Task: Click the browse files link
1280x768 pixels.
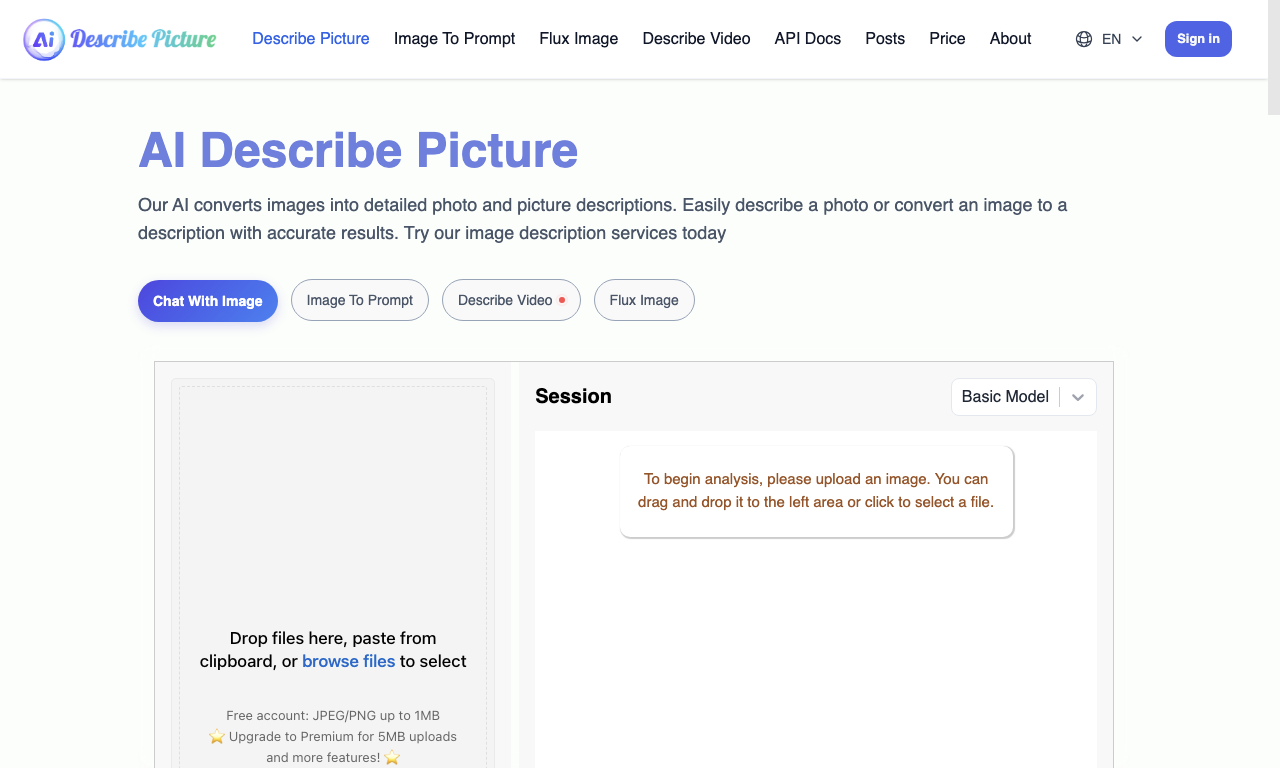Action: pyautogui.click(x=349, y=661)
